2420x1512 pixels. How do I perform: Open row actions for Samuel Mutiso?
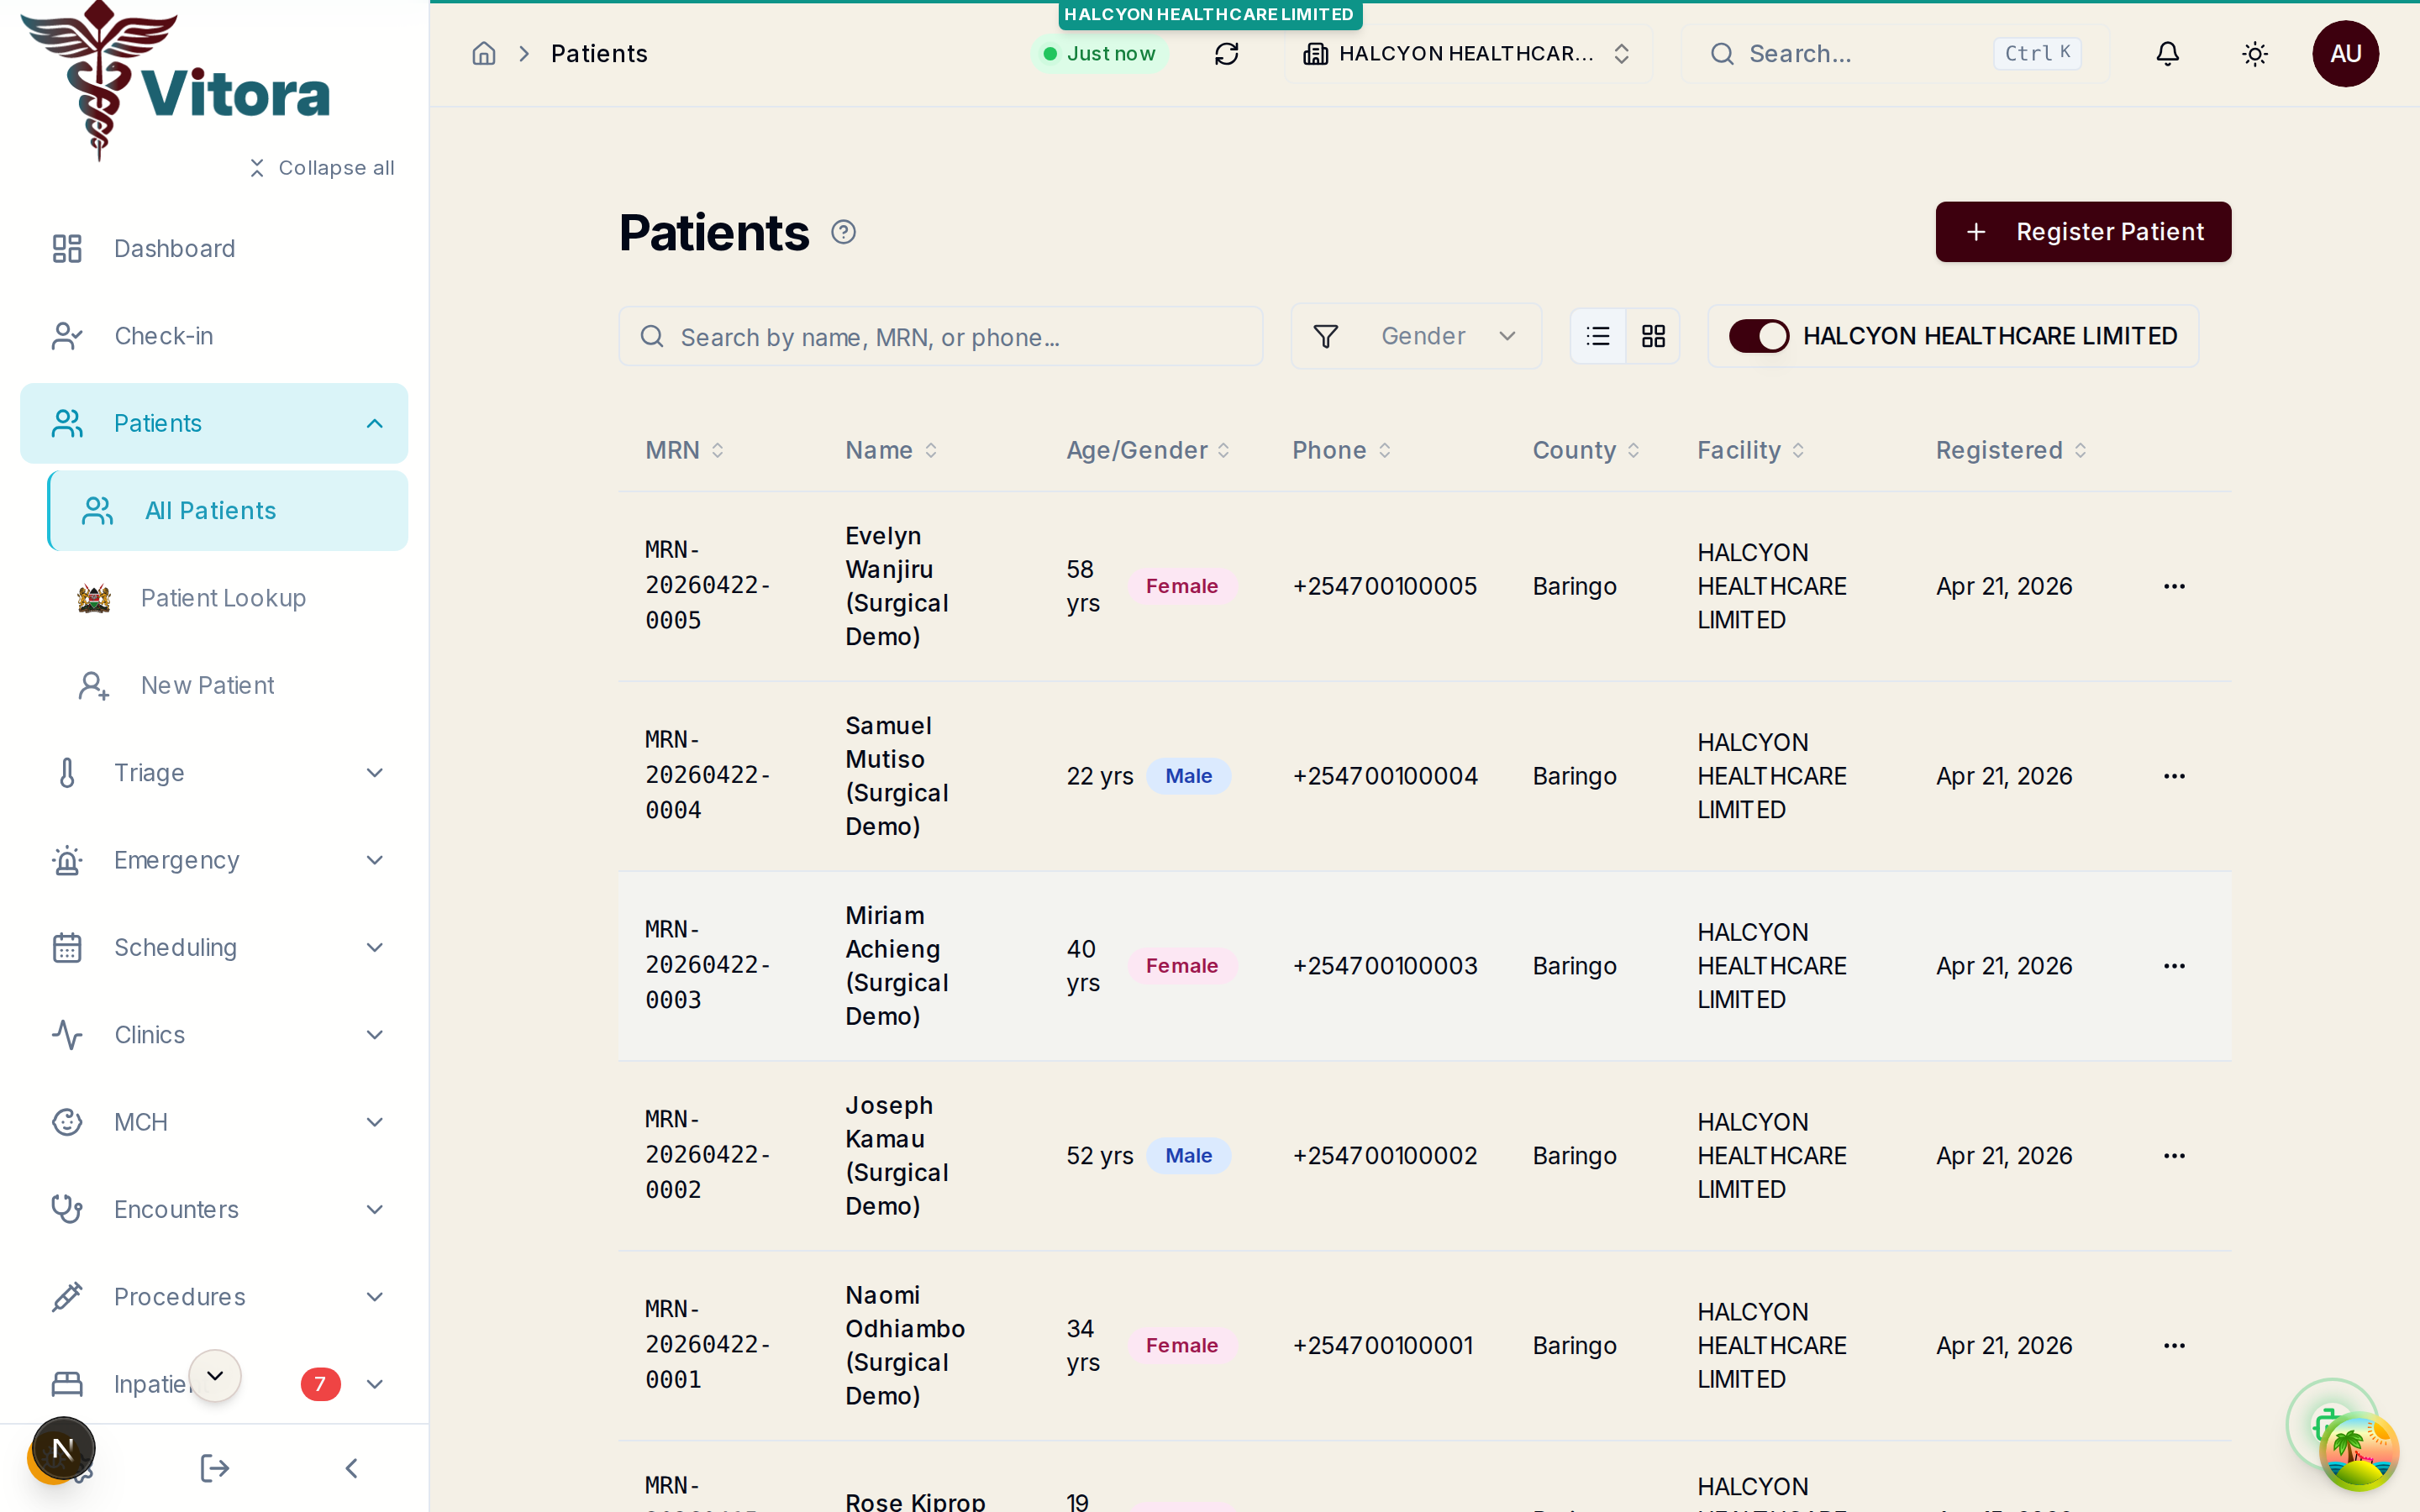pyautogui.click(x=2174, y=776)
